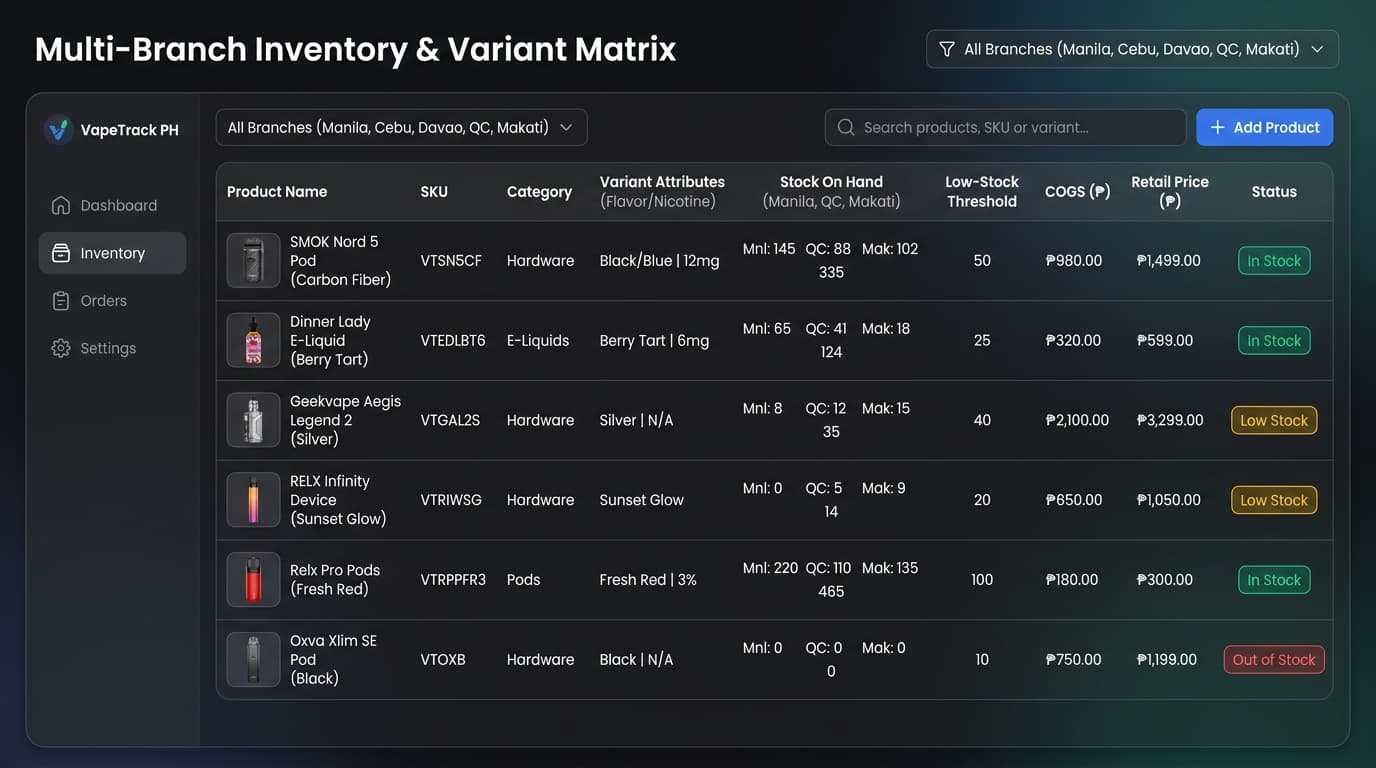Sort by the SKU column header
Viewport: 1376px width, 768px height.
click(434, 192)
